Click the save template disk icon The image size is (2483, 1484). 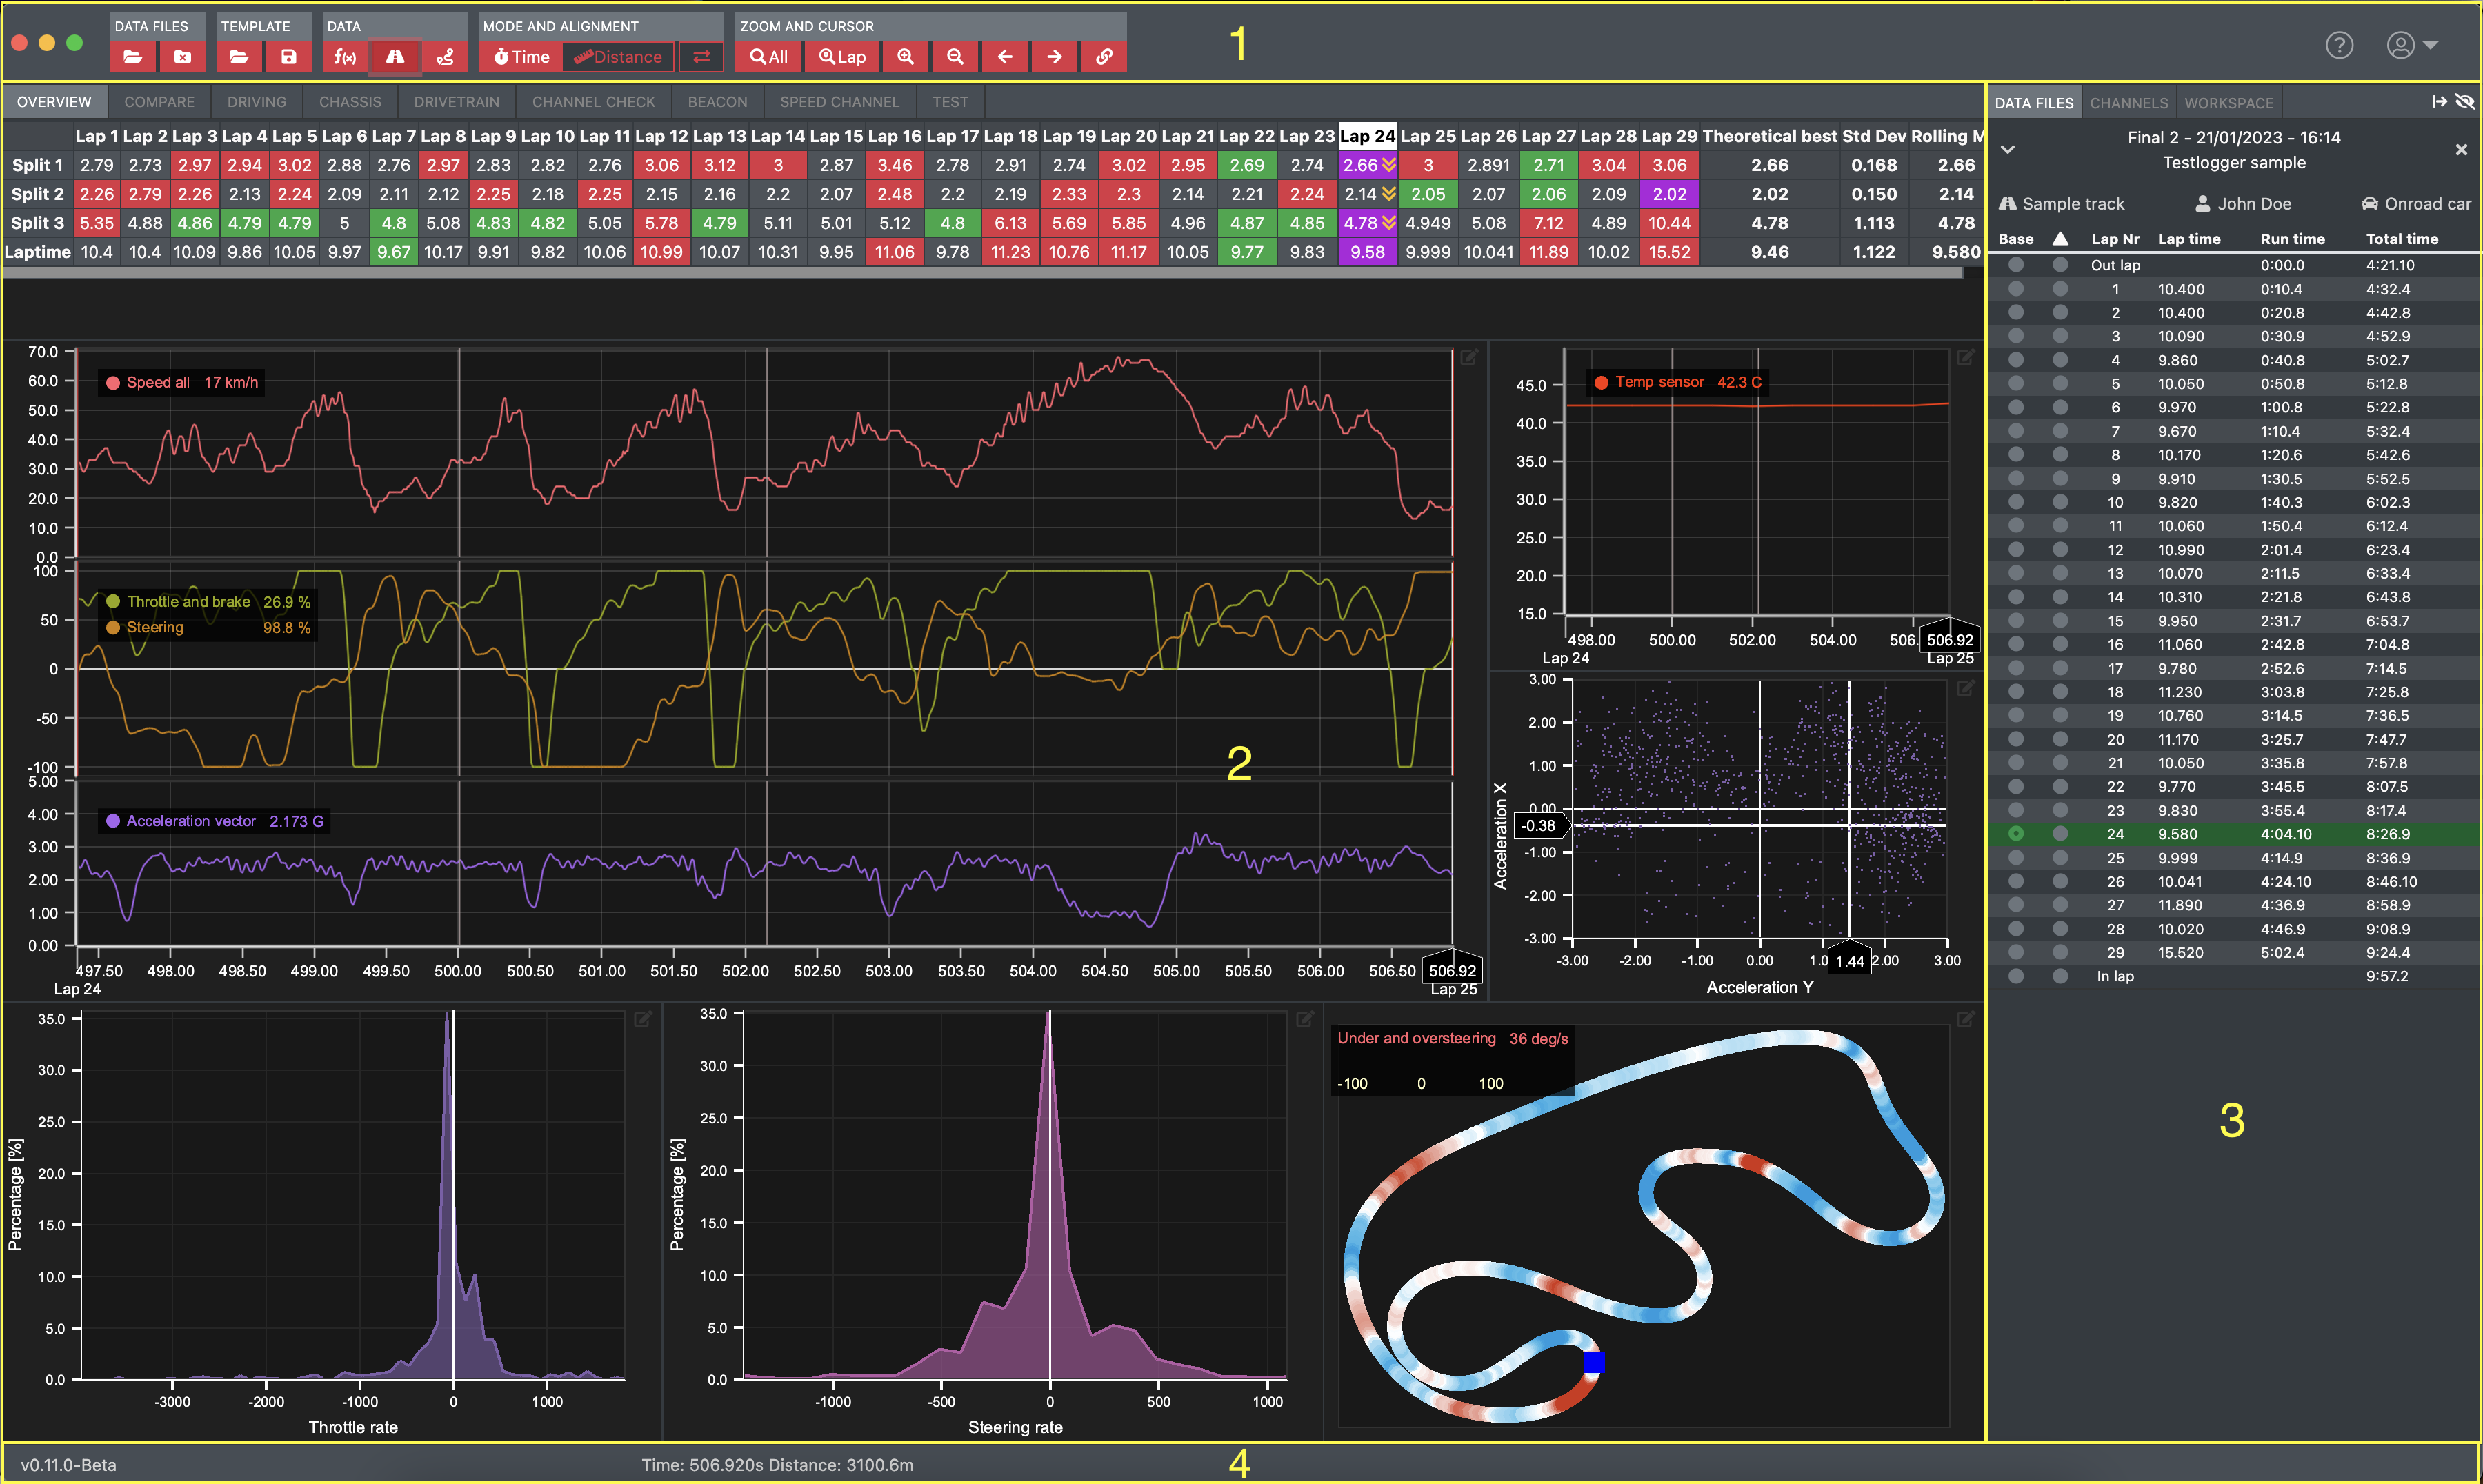tap(288, 57)
